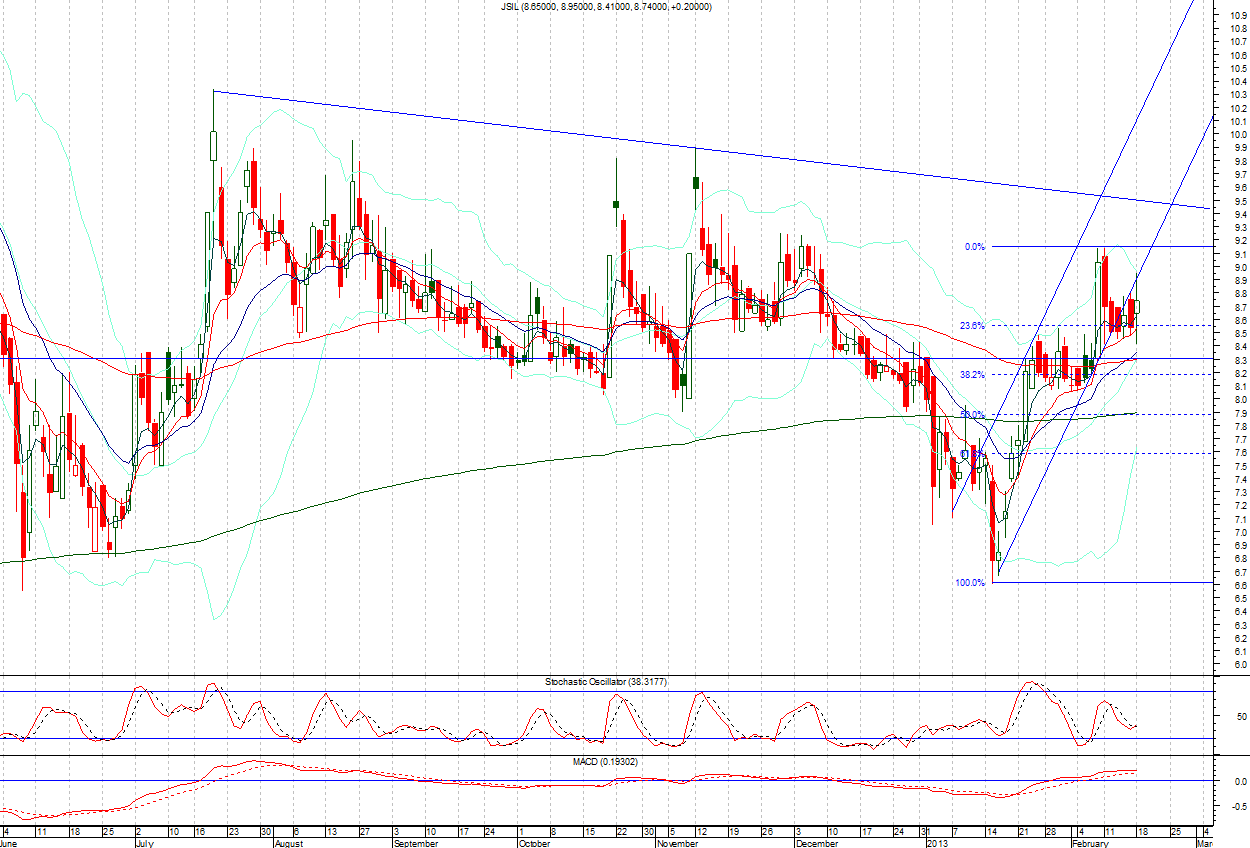
Task: Click the December month label
Action: click(x=815, y=843)
